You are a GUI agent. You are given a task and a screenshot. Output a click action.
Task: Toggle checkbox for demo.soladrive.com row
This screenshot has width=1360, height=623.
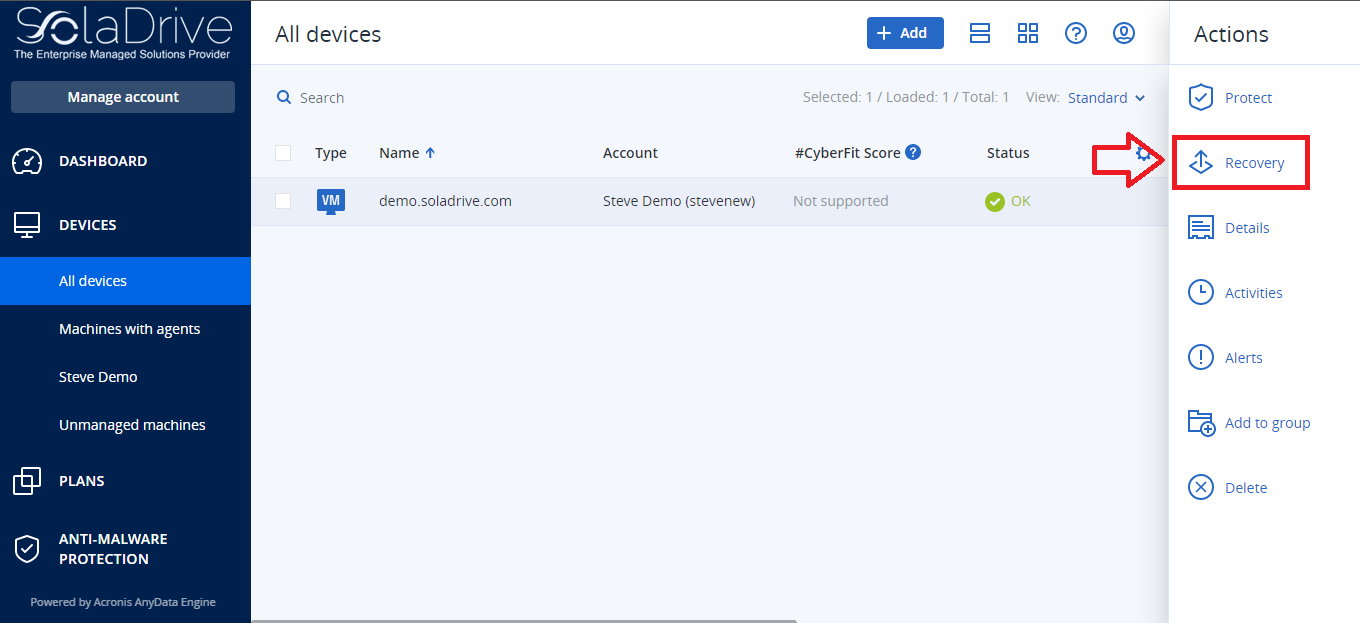coord(283,201)
